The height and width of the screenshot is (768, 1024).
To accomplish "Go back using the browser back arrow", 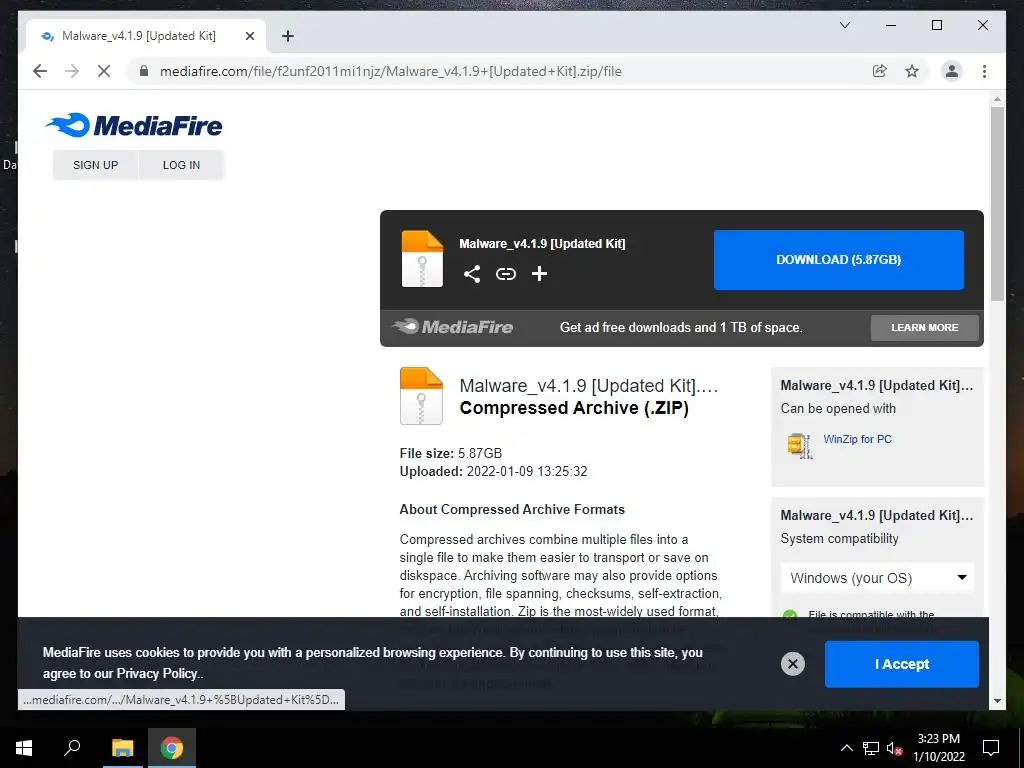I will 40,71.
